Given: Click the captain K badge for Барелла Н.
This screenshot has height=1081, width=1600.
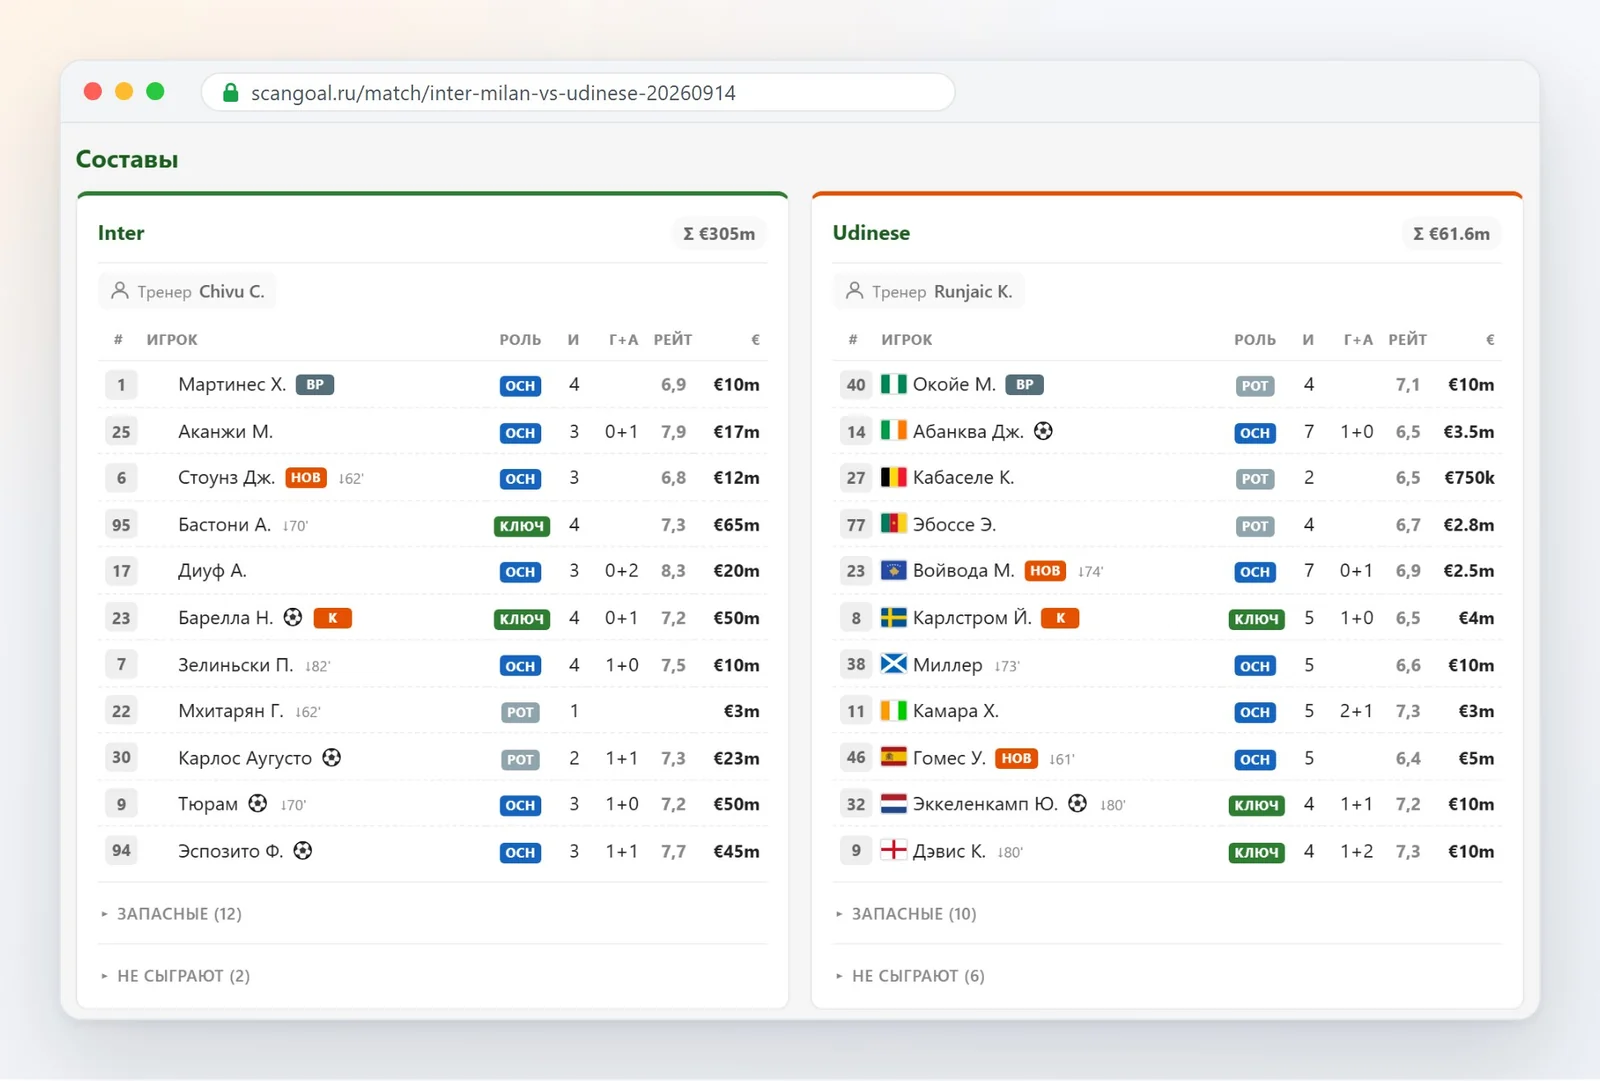Looking at the screenshot, I should (333, 618).
